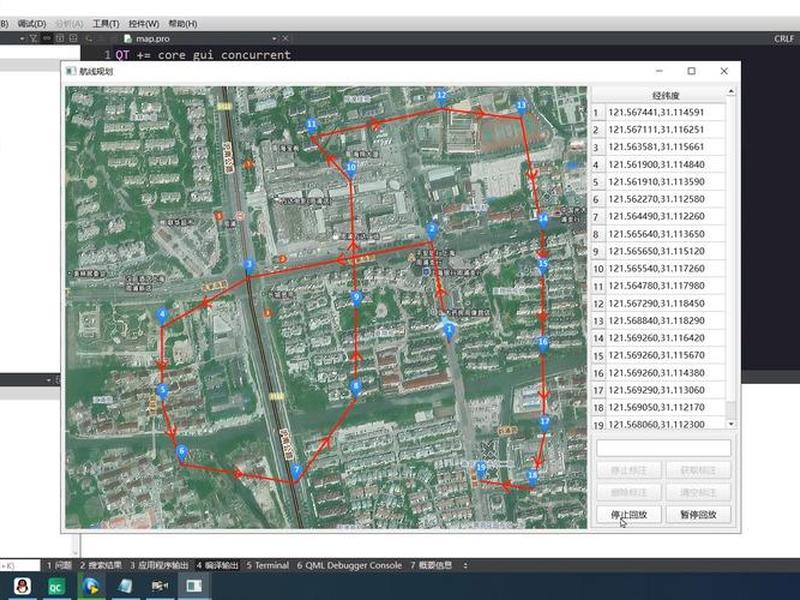Click map waypoint marker number 12
This screenshot has width=800, height=600.
click(x=441, y=96)
